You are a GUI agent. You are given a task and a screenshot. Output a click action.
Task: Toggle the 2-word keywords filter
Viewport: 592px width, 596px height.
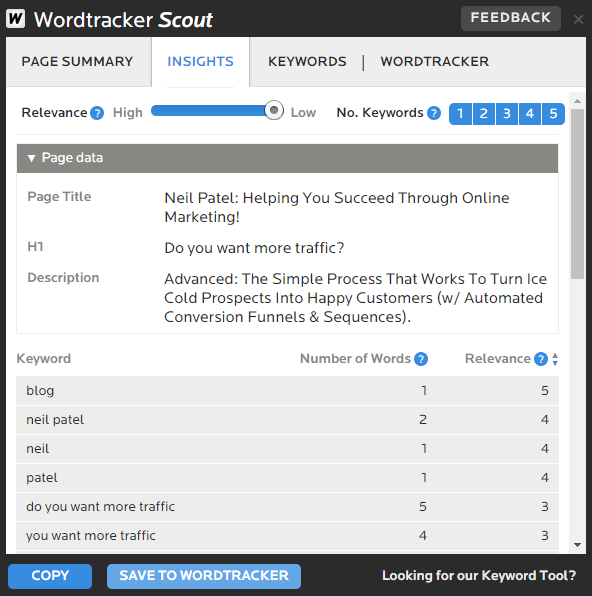[484, 114]
